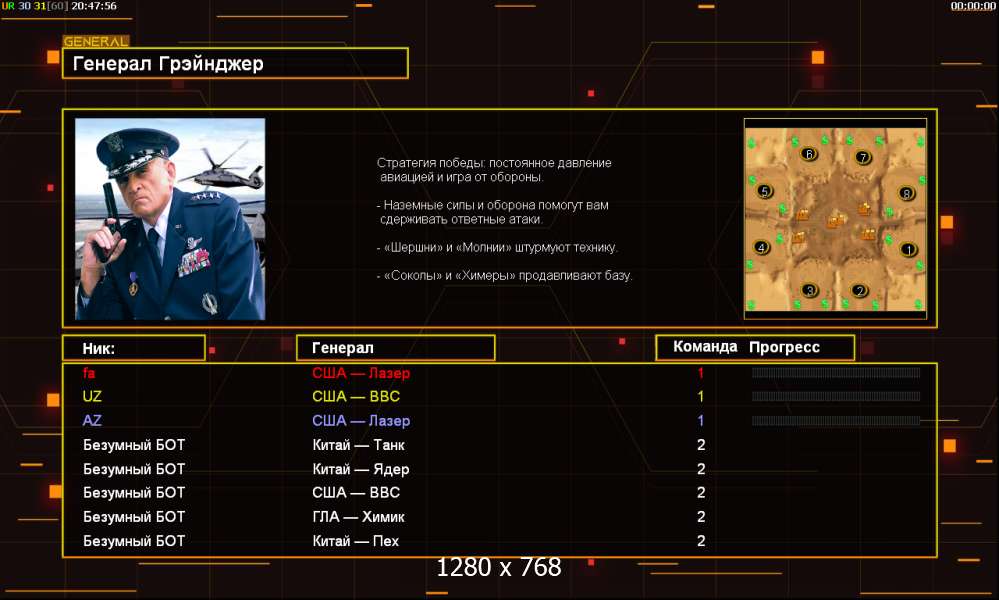Click the '«Соколы» и «Химеры»' tip line
This screenshot has width=999, height=600.
(504, 275)
